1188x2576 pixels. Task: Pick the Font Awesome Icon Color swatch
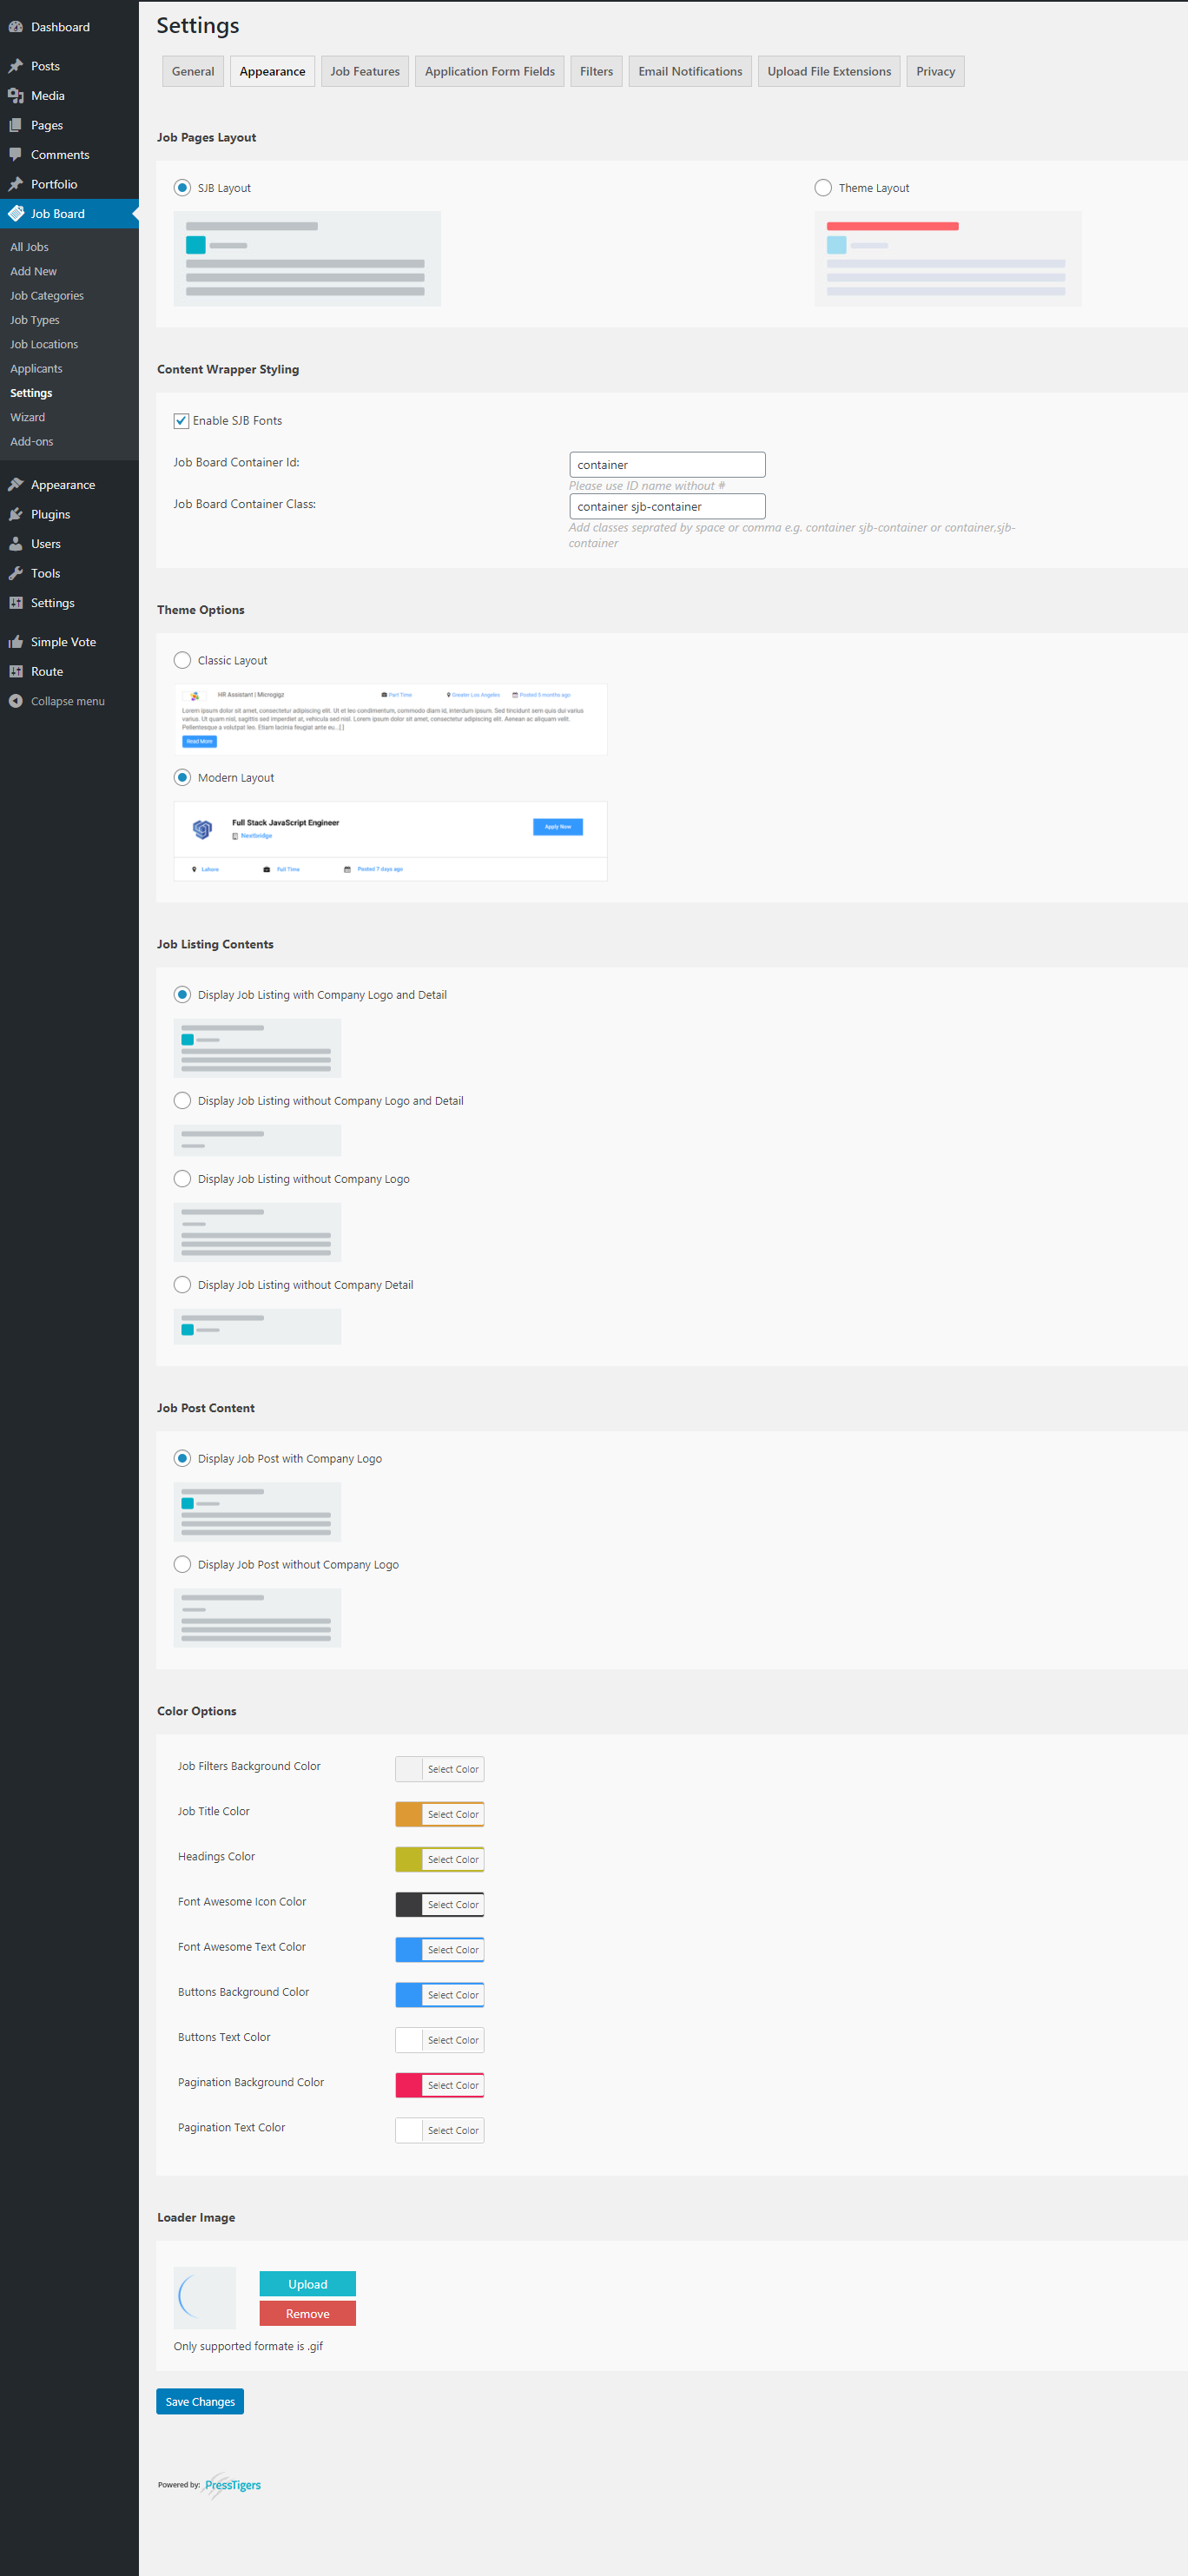409,1904
